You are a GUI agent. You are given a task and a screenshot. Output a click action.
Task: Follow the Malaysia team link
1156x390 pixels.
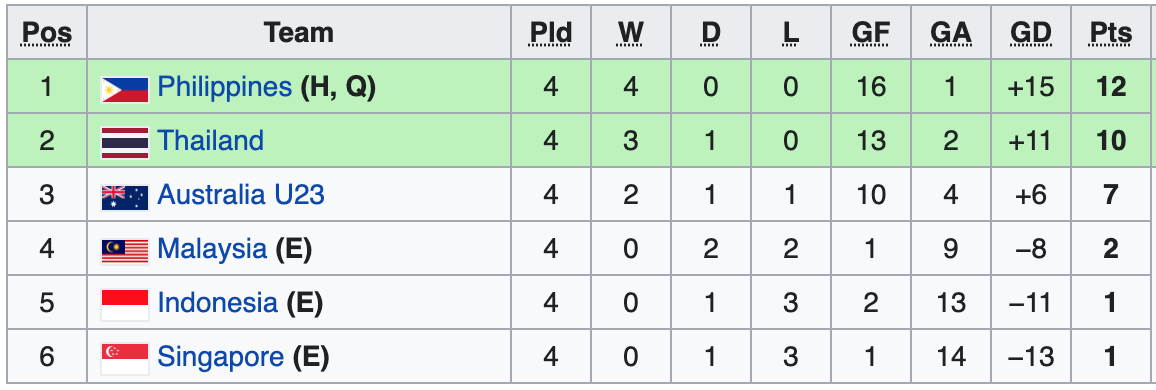[212, 249]
